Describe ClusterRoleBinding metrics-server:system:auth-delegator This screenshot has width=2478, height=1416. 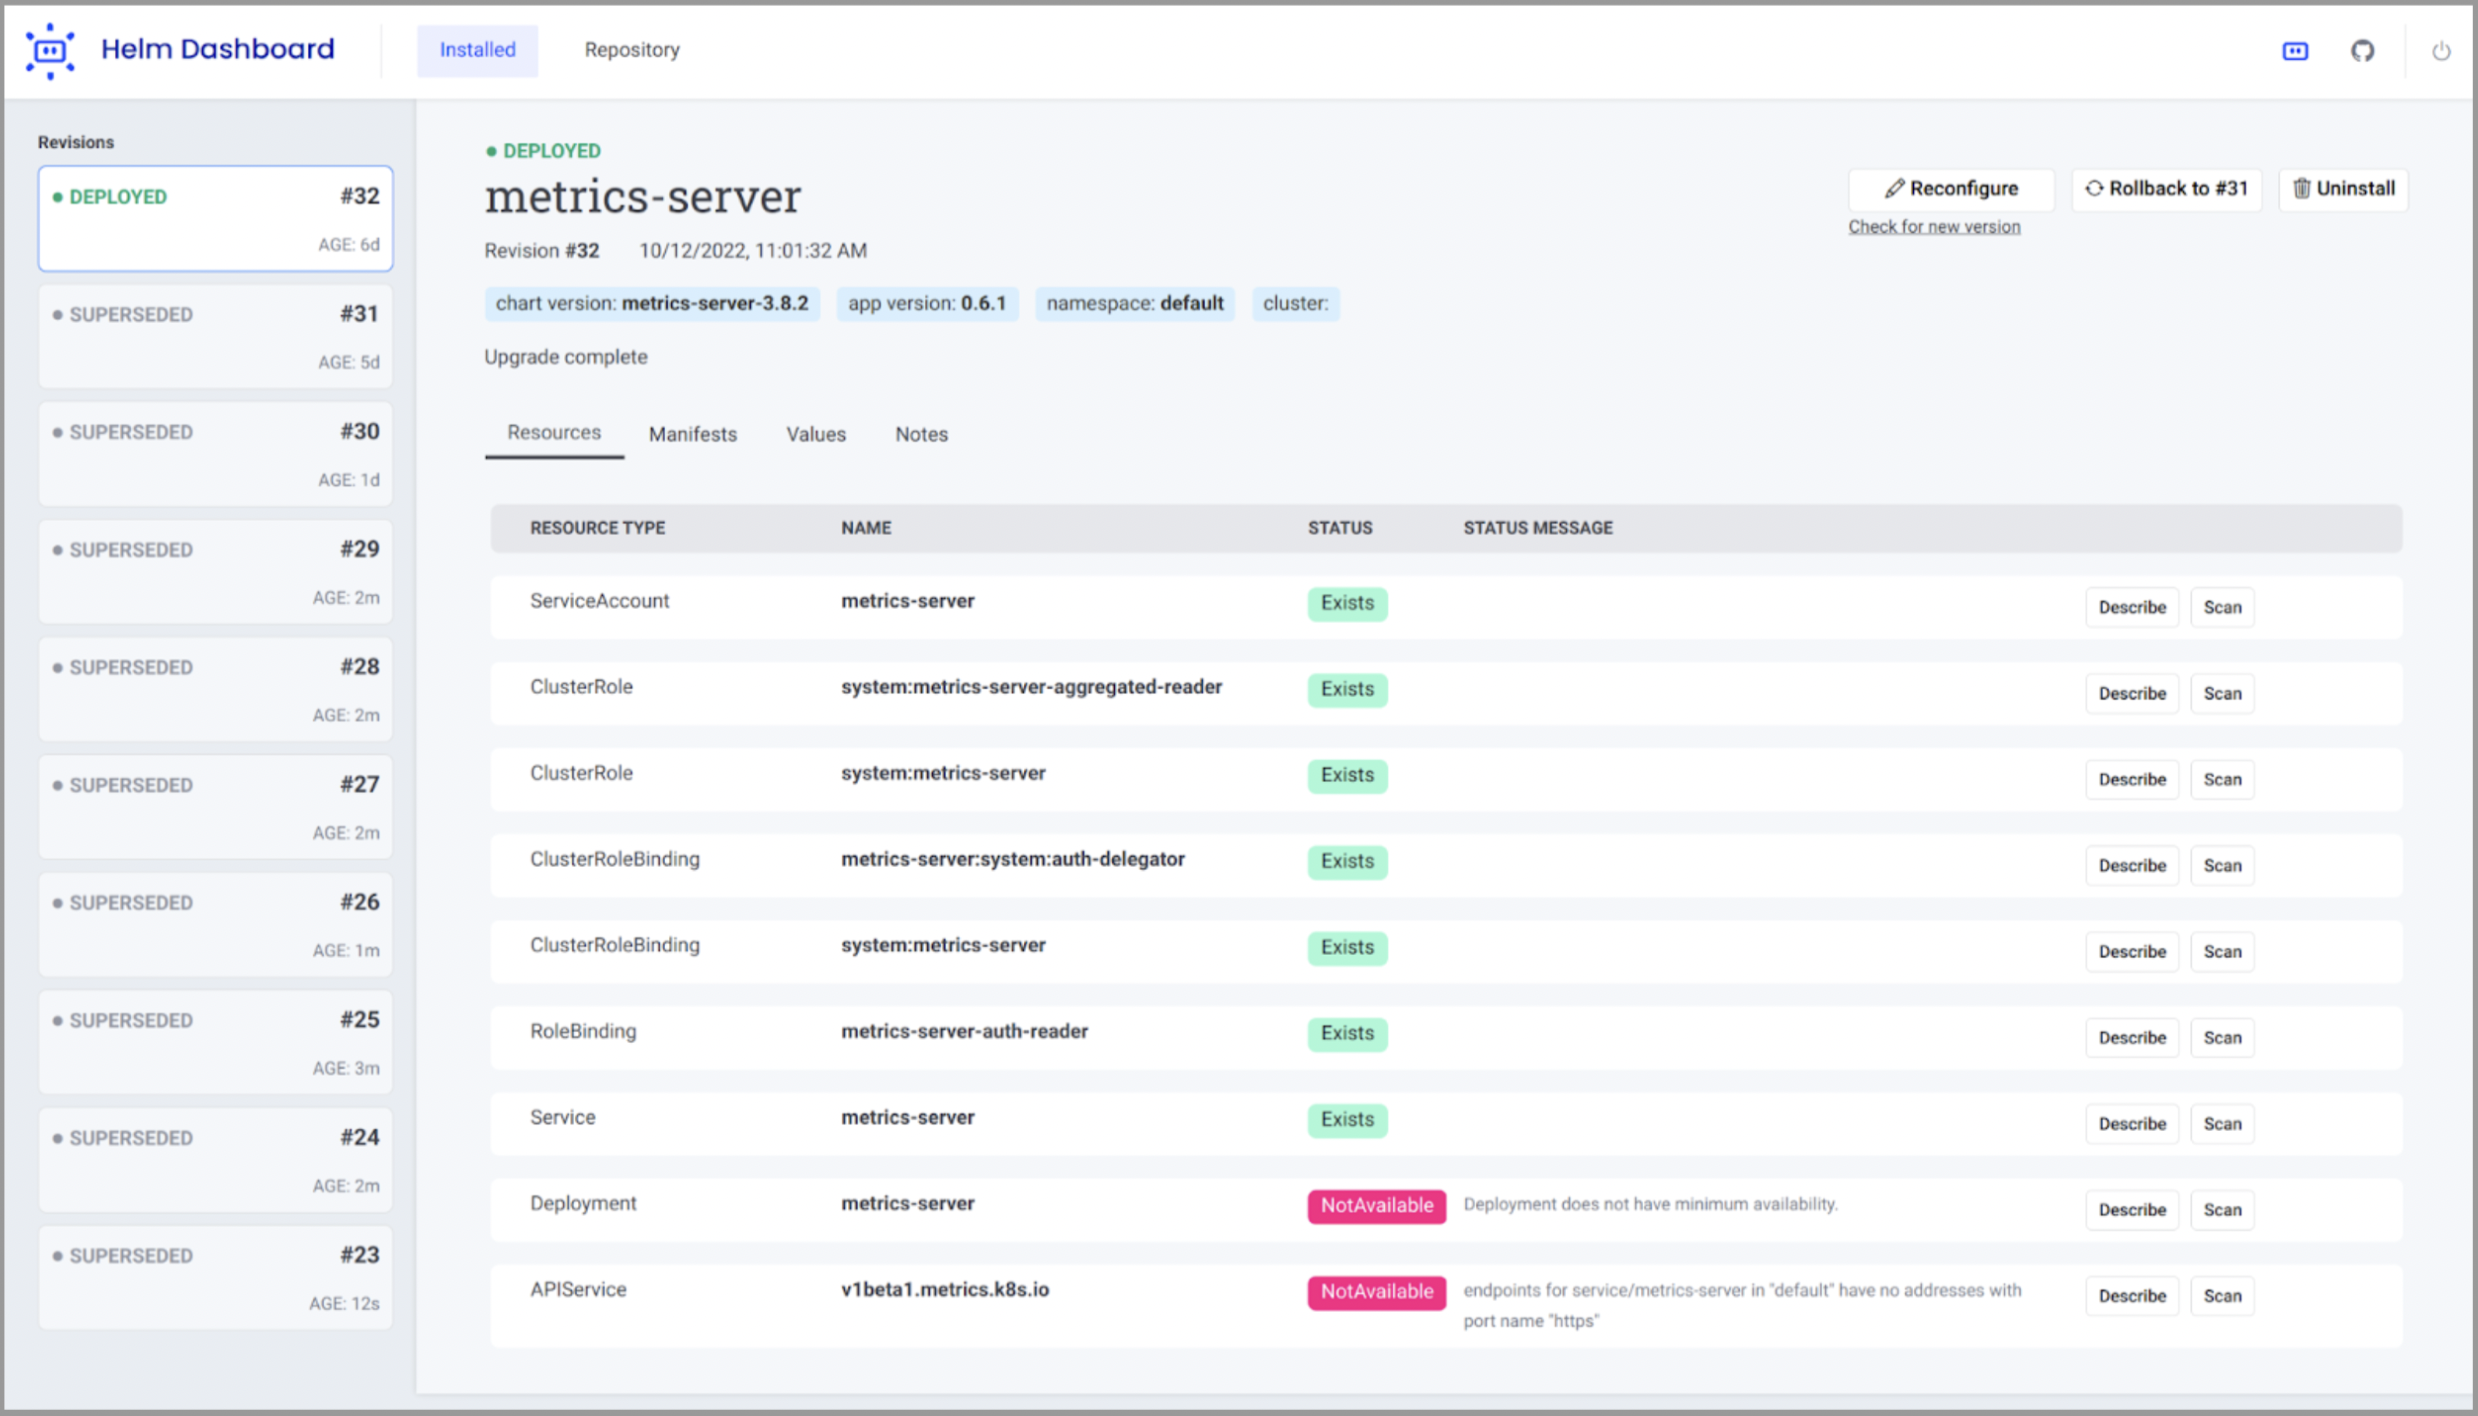[2132, 865]
